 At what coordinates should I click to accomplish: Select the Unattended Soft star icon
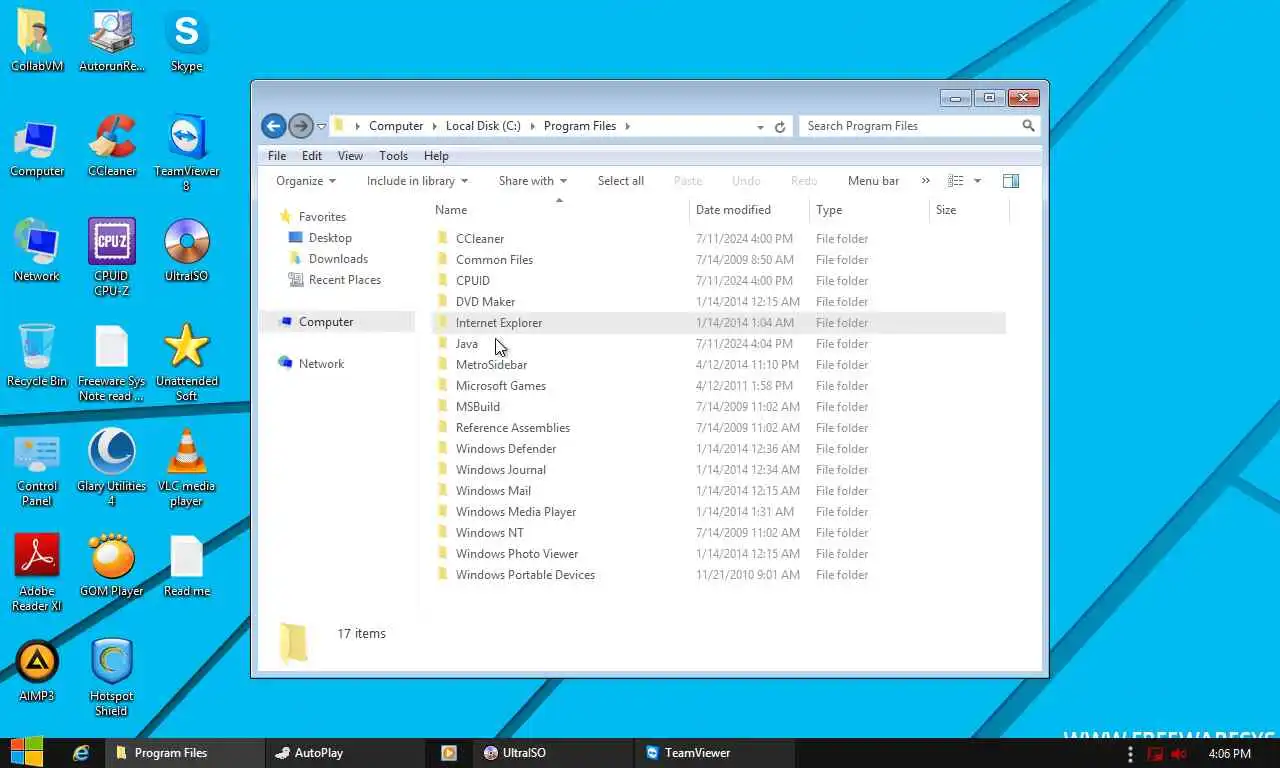point(187,362)
